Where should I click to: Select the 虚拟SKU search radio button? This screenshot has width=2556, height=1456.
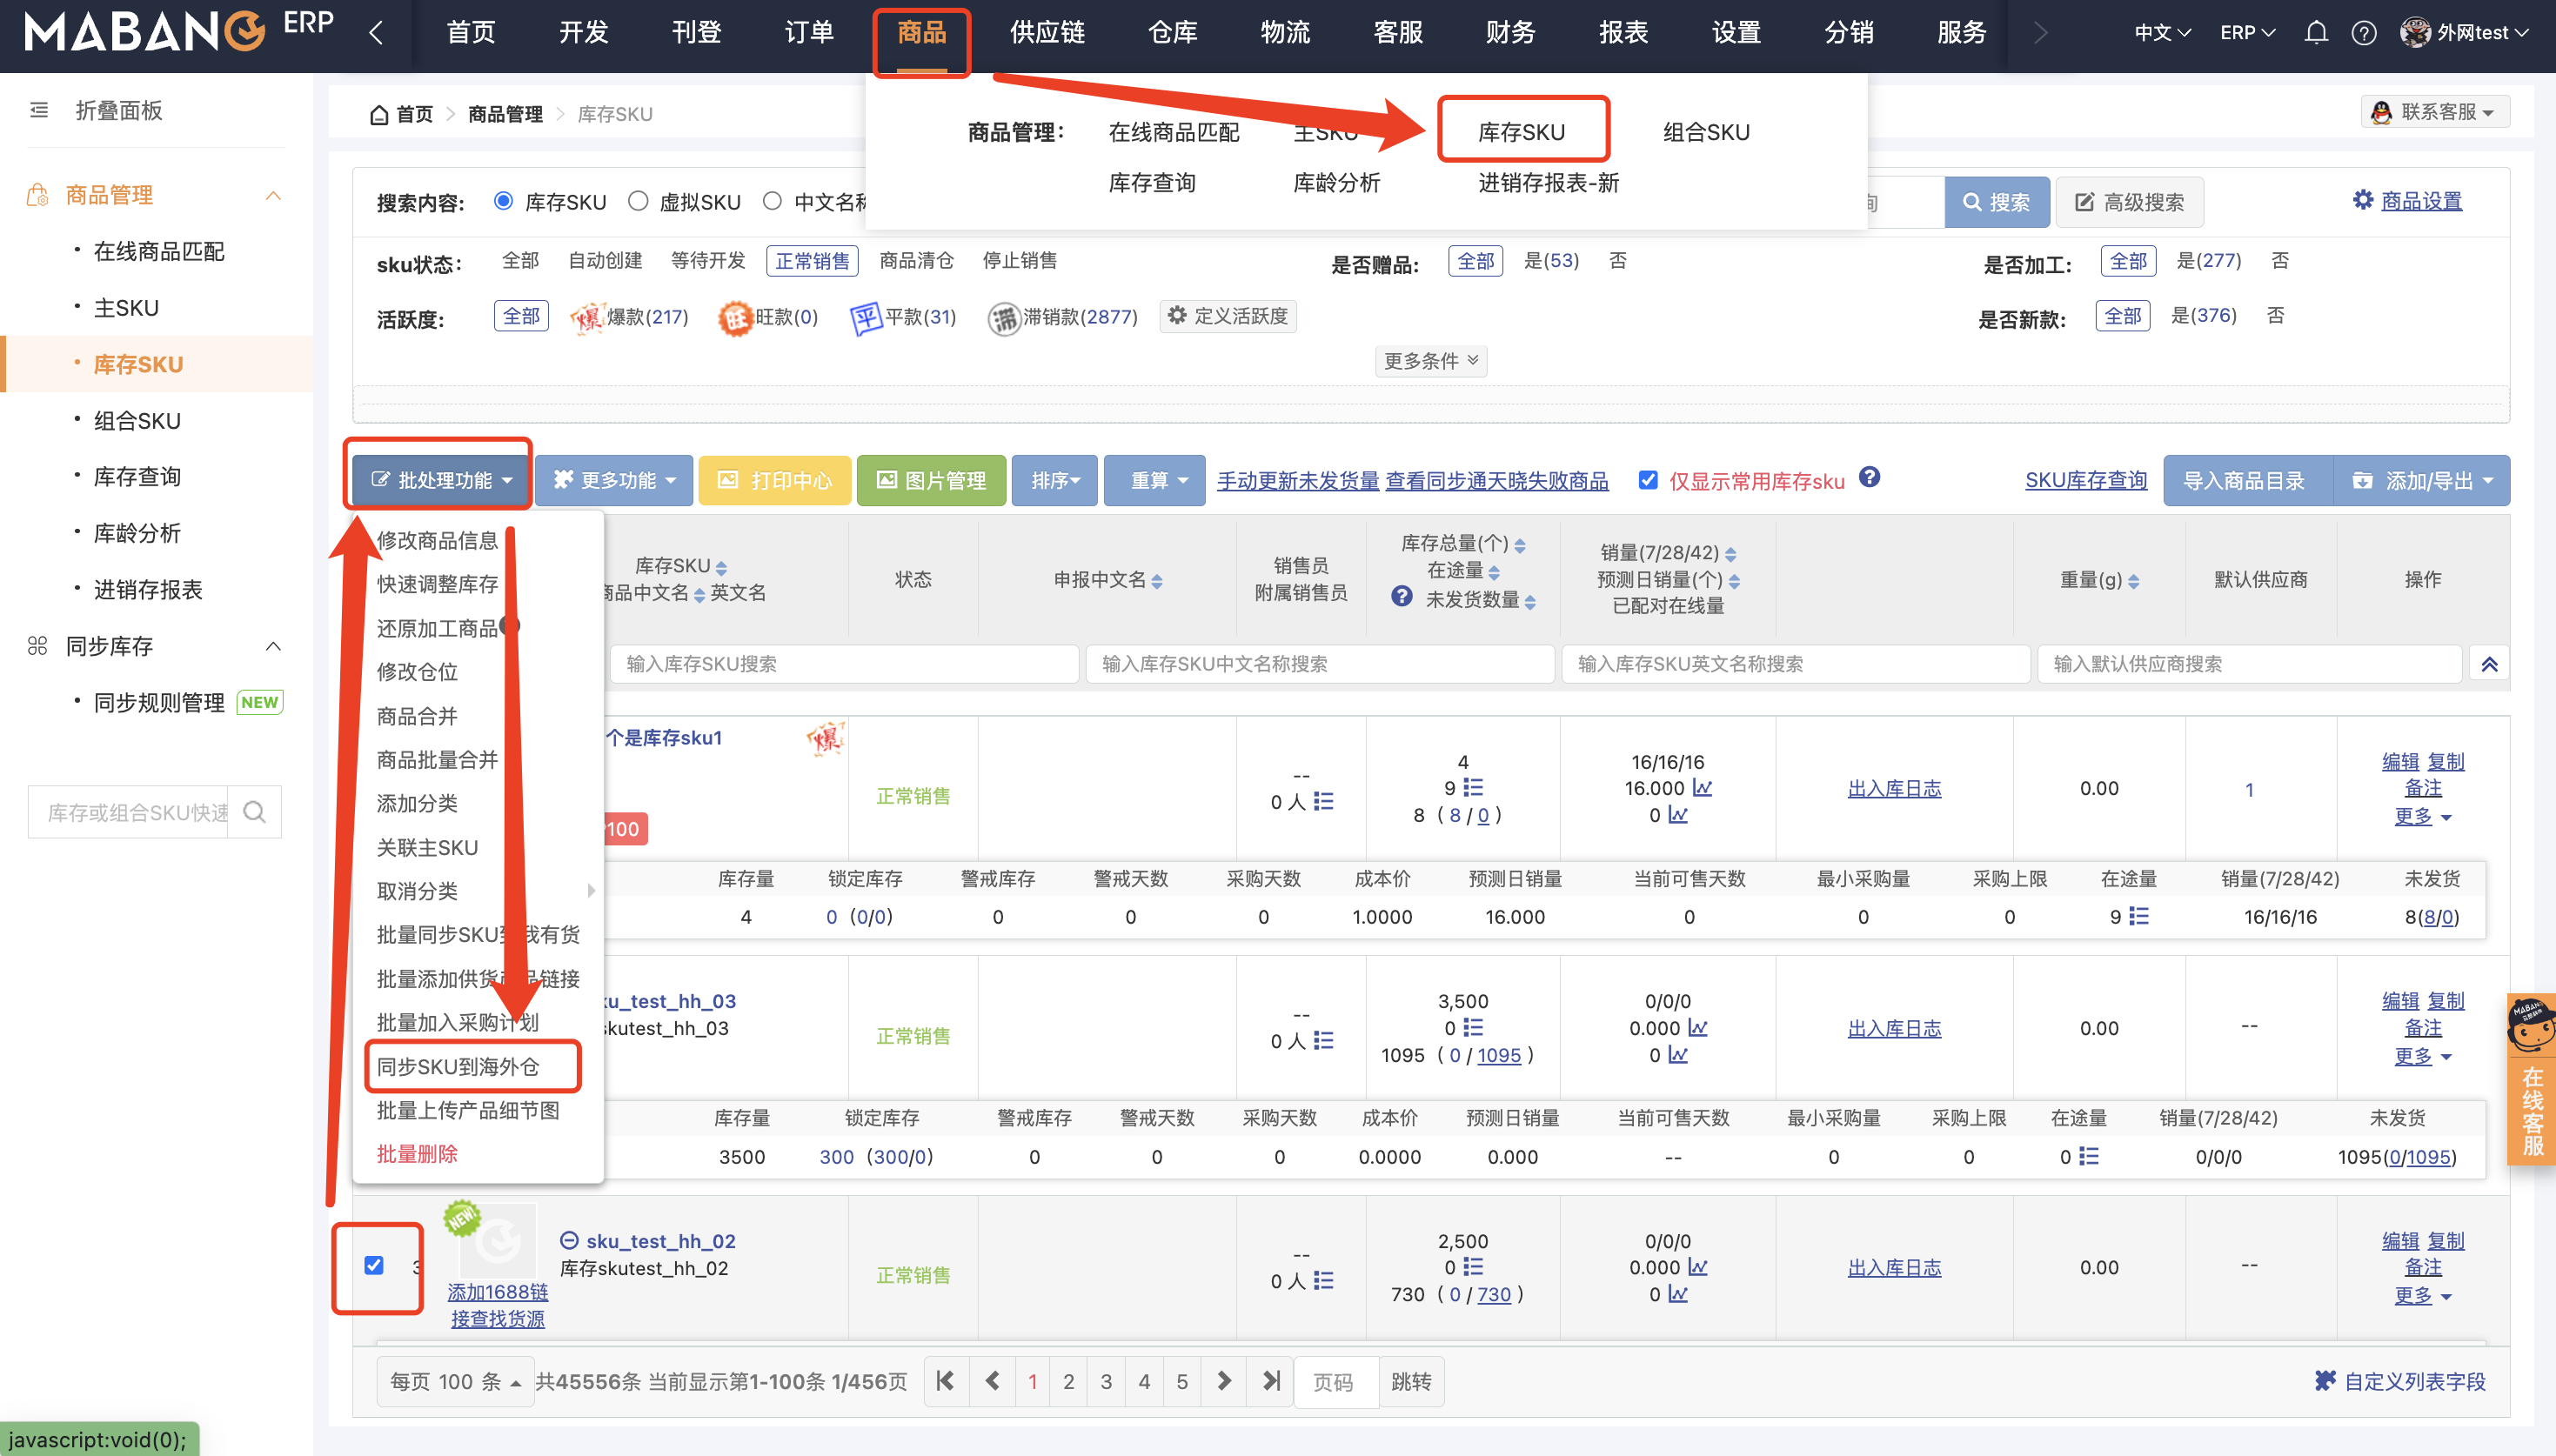(638, 201)
